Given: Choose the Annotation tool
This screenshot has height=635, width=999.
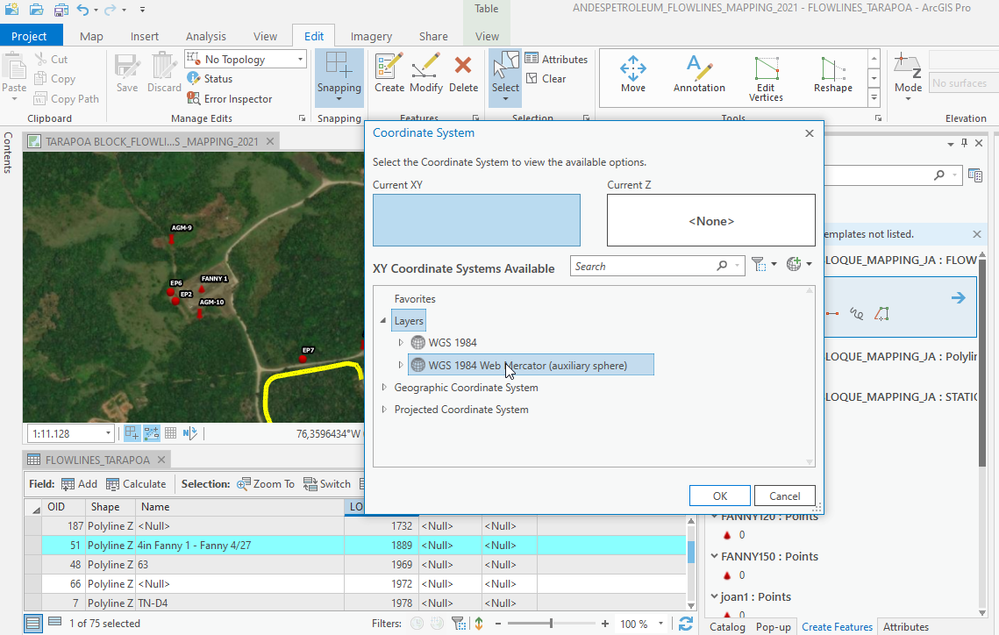Looking at the screenshot, I should coord(699,74).
